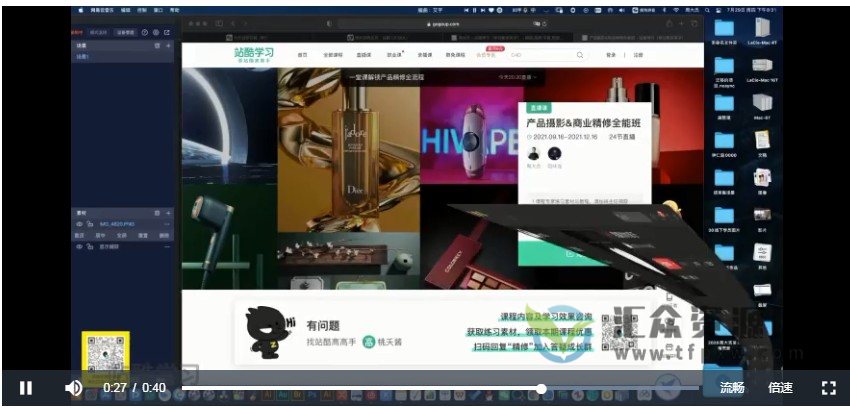The image size is (850, 408).
Task: Click the 站酷学习 site logo
Action: pyautogui.click(x=254, y=55)
